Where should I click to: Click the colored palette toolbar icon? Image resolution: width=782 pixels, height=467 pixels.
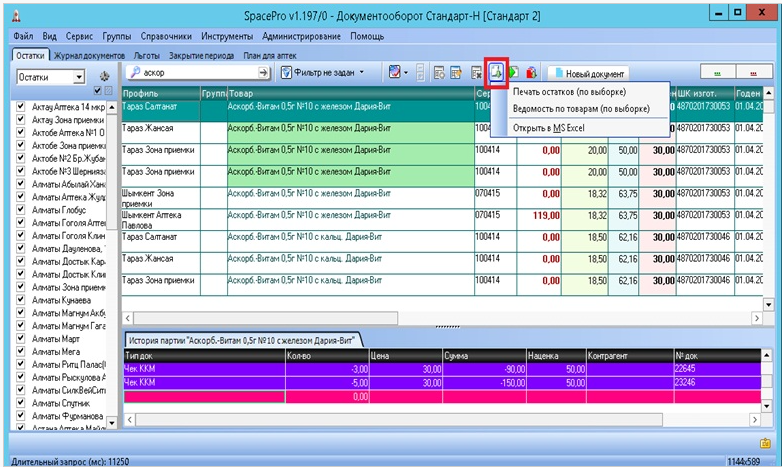click(x=394, y=72)
